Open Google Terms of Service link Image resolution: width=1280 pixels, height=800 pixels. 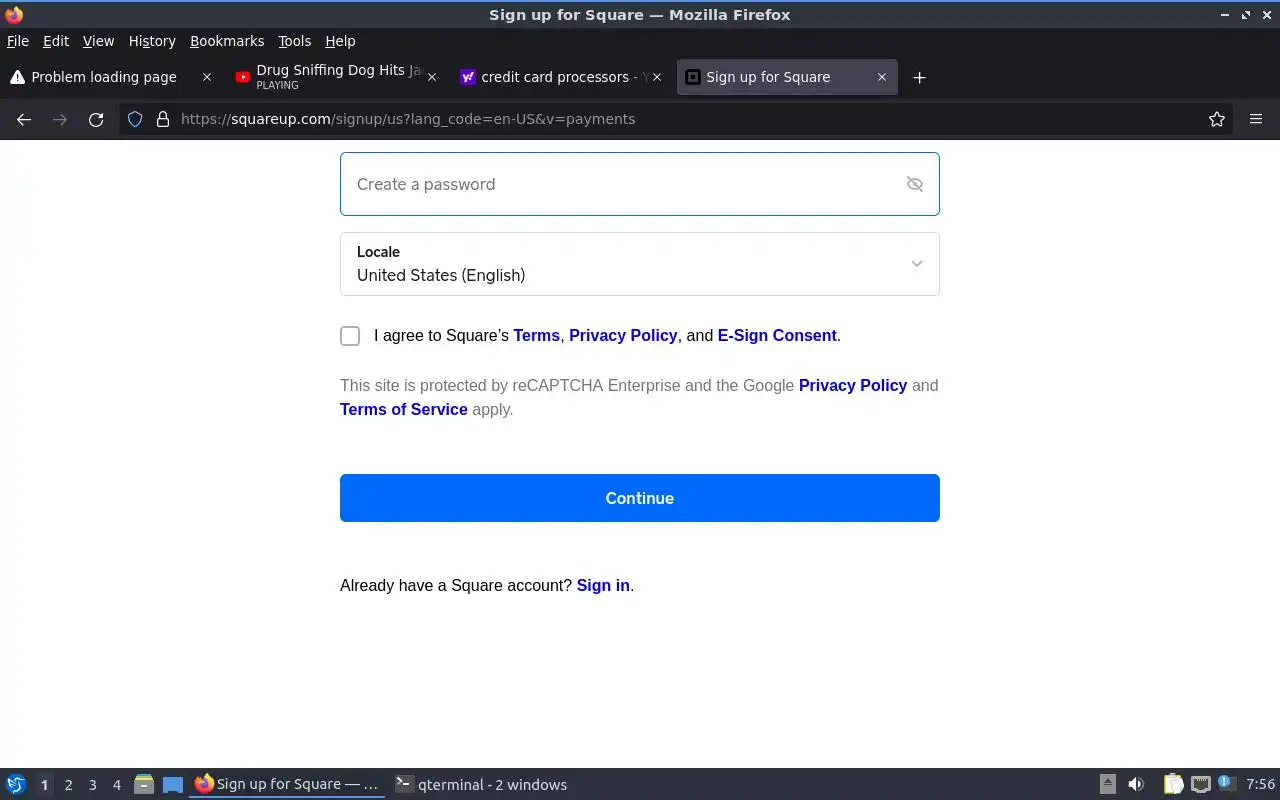[x=404, y=410]
